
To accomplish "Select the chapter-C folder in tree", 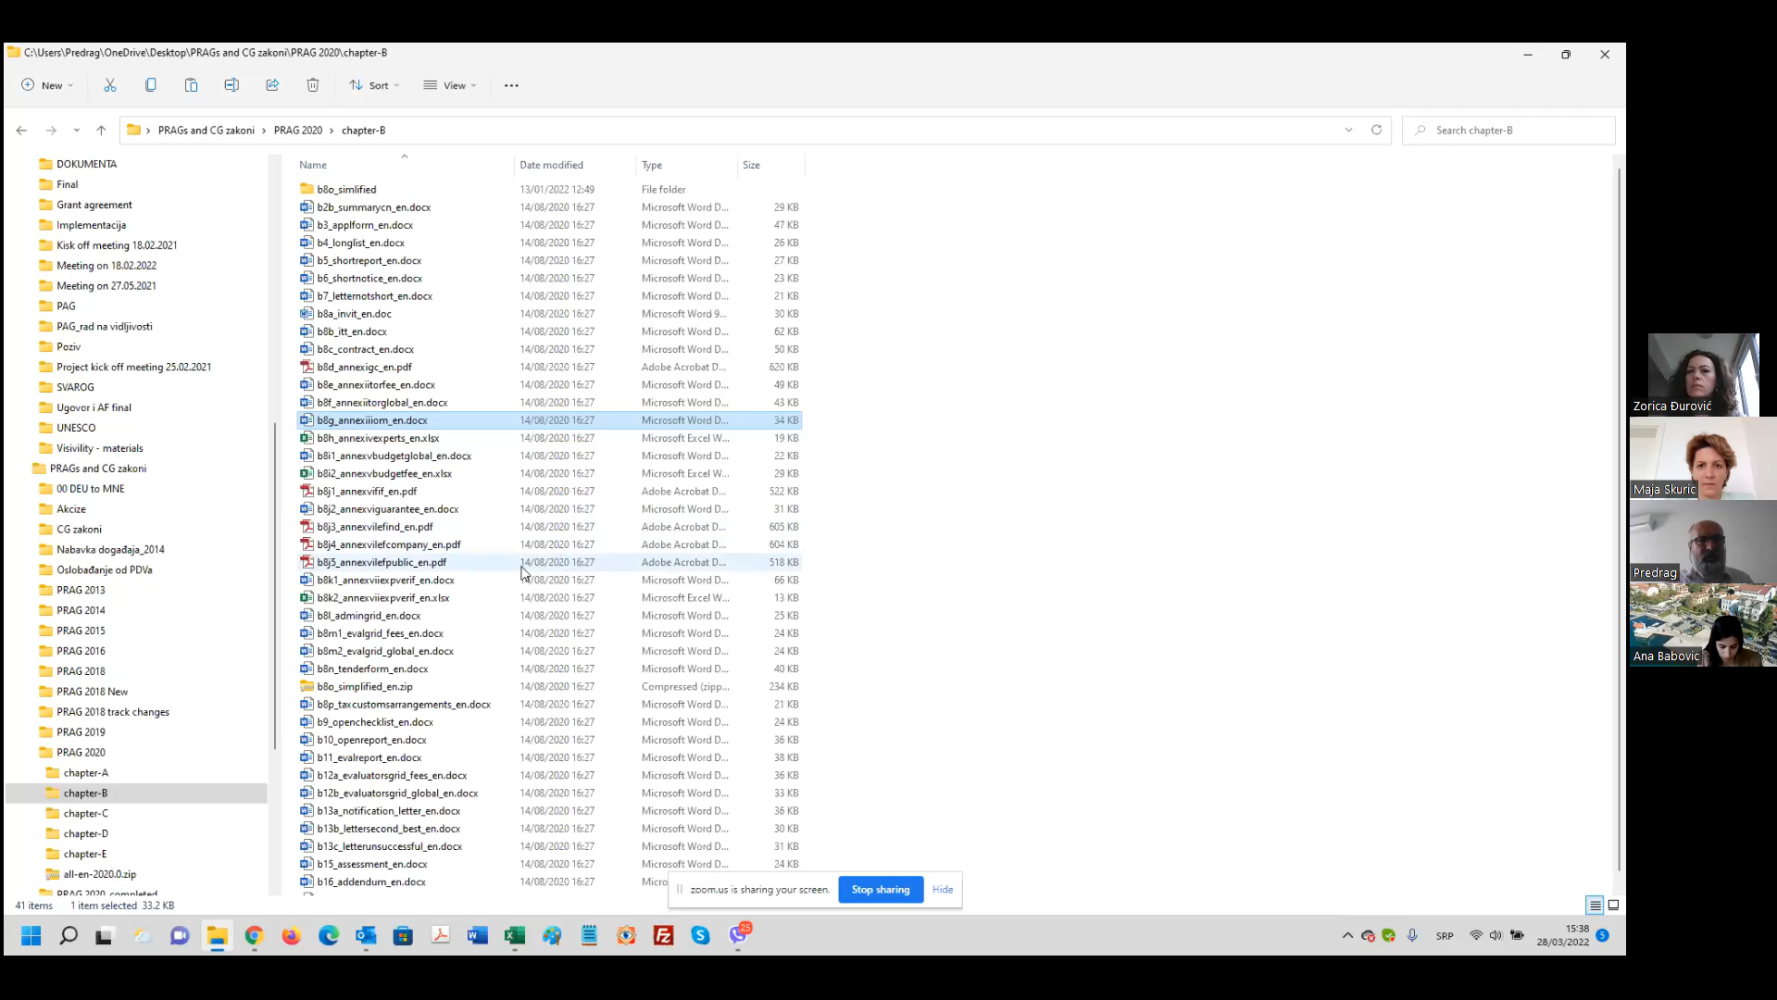I will coord(86,813).
